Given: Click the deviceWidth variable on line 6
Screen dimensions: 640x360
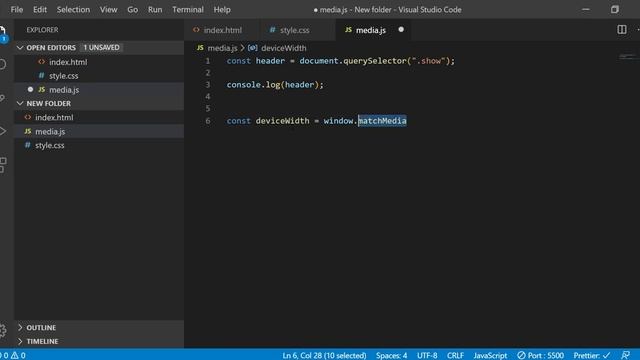Looking at the screenshot, I should 282,121.
